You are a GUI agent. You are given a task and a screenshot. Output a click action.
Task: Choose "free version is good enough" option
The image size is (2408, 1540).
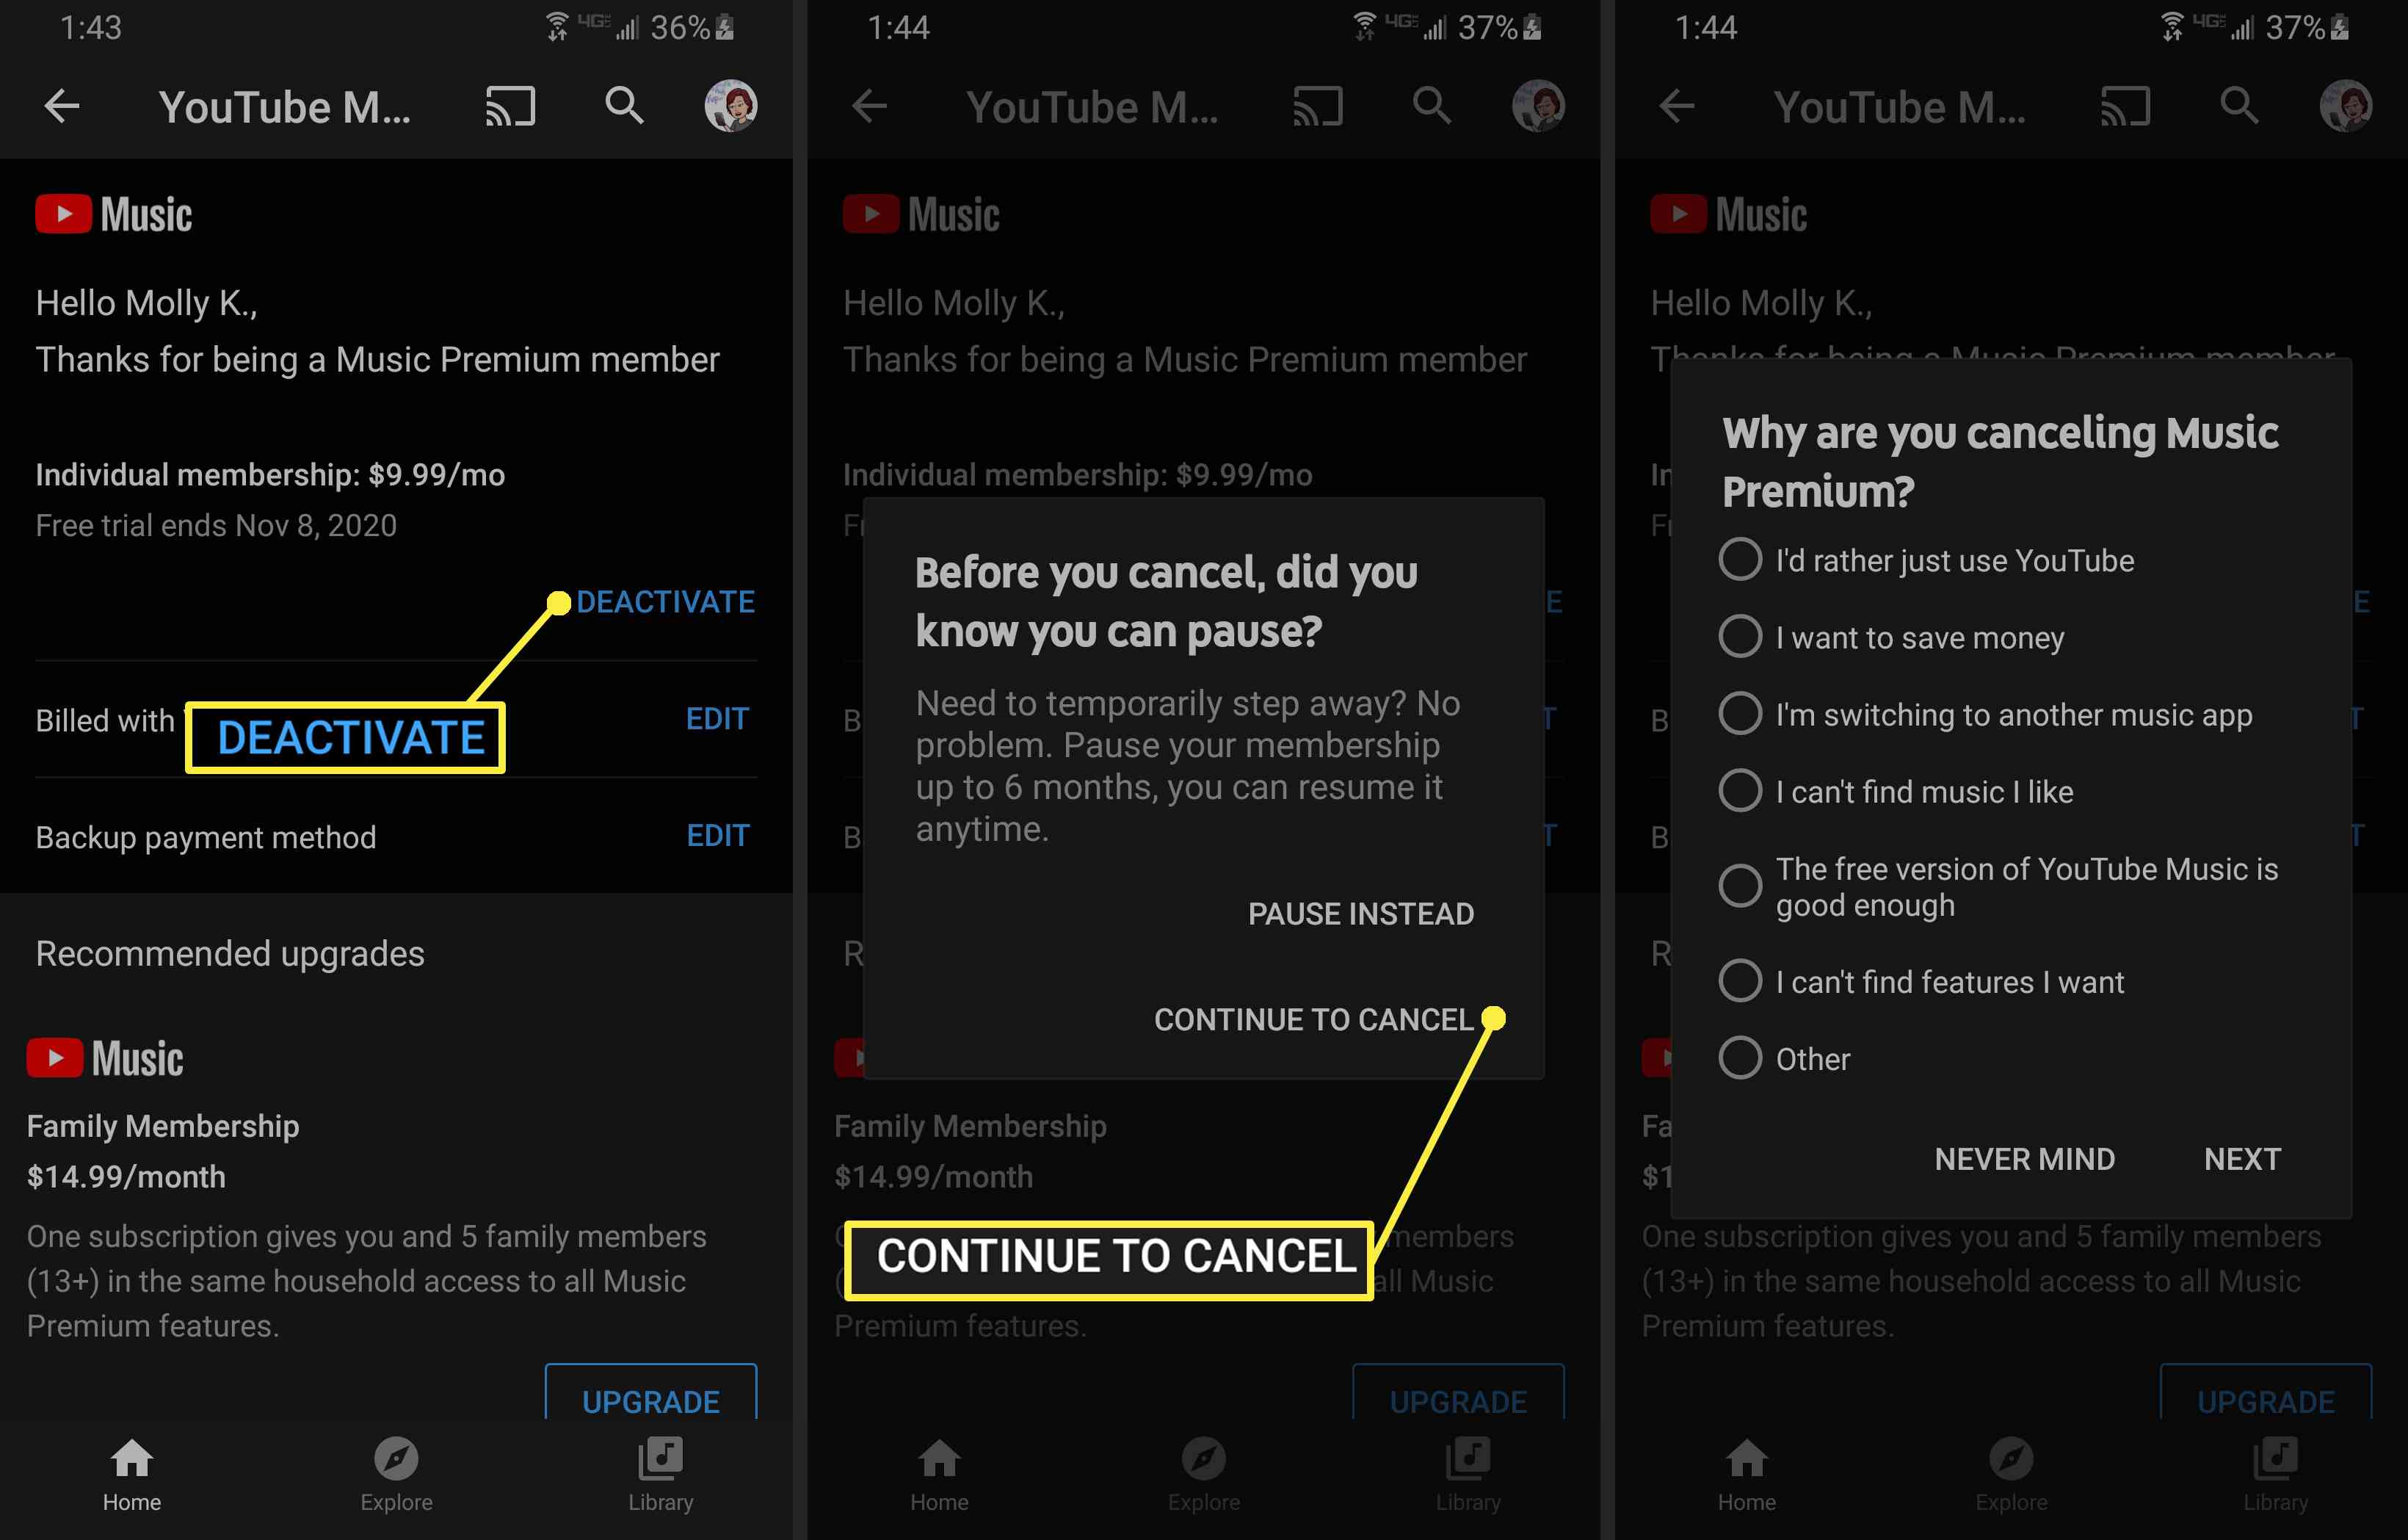1998,887
